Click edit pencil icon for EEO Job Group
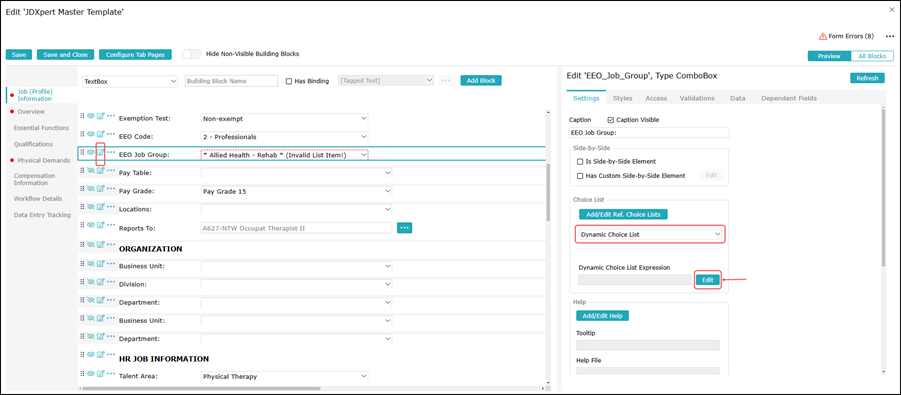The image size is (901, 395). click(x=101, y=153)
